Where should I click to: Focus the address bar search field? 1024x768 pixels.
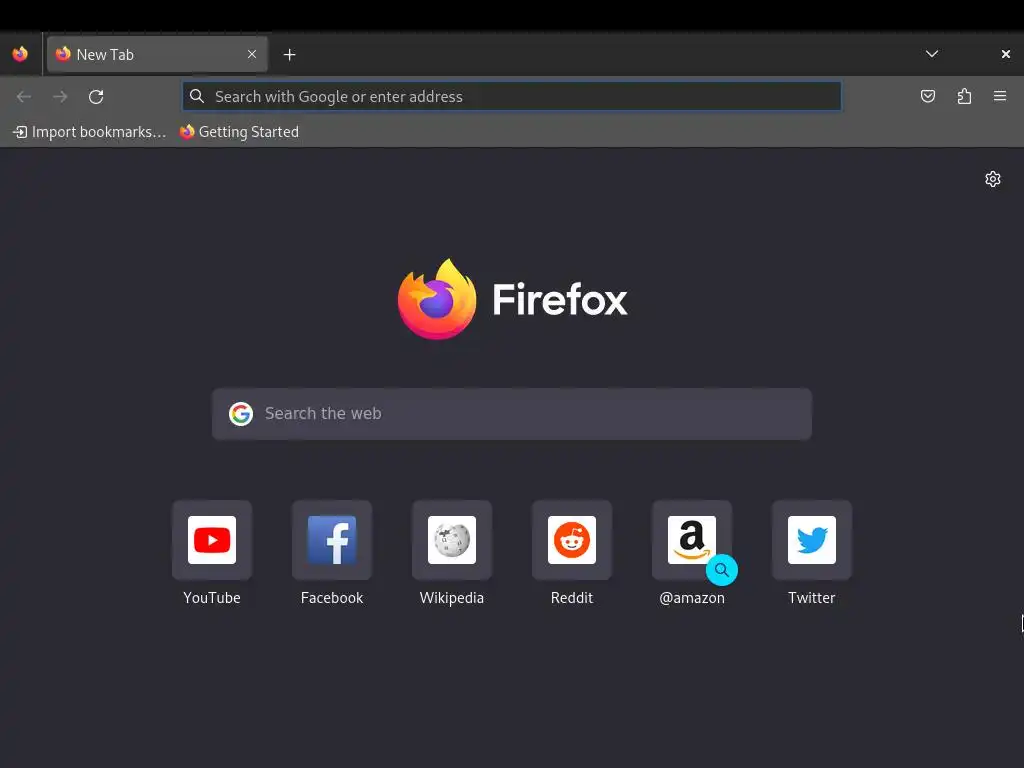pos(512,96)
